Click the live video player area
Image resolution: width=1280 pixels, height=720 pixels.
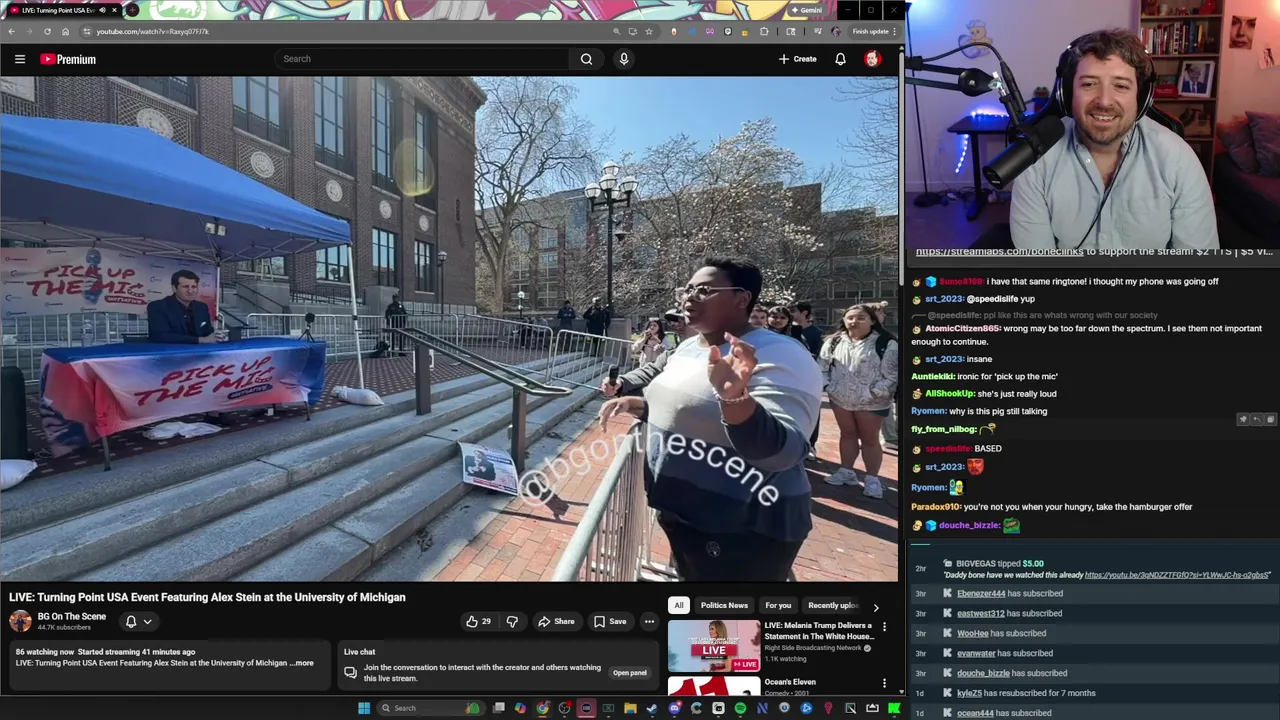click(449, 329)
